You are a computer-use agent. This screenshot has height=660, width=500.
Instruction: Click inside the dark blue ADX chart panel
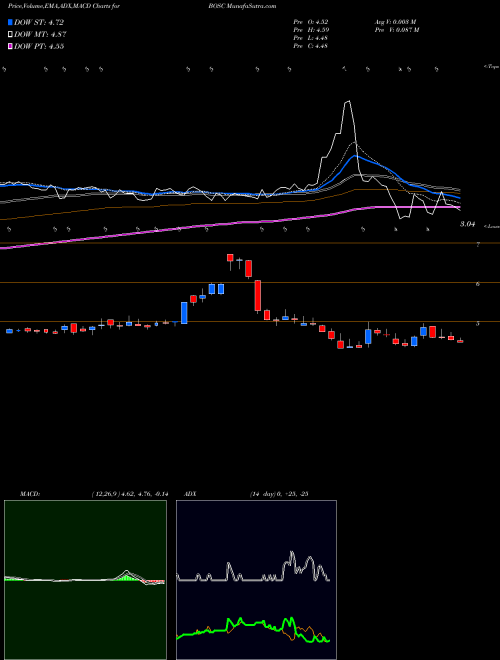[x=256, y=580]
